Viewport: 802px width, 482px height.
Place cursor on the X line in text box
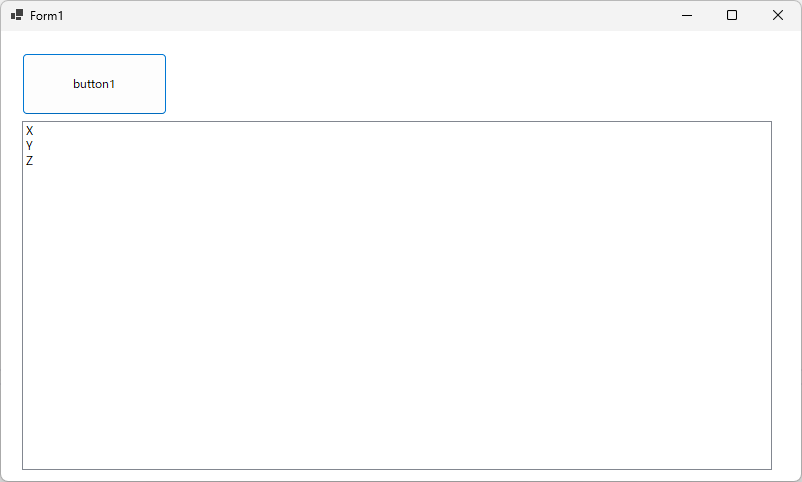pos(398,131)
